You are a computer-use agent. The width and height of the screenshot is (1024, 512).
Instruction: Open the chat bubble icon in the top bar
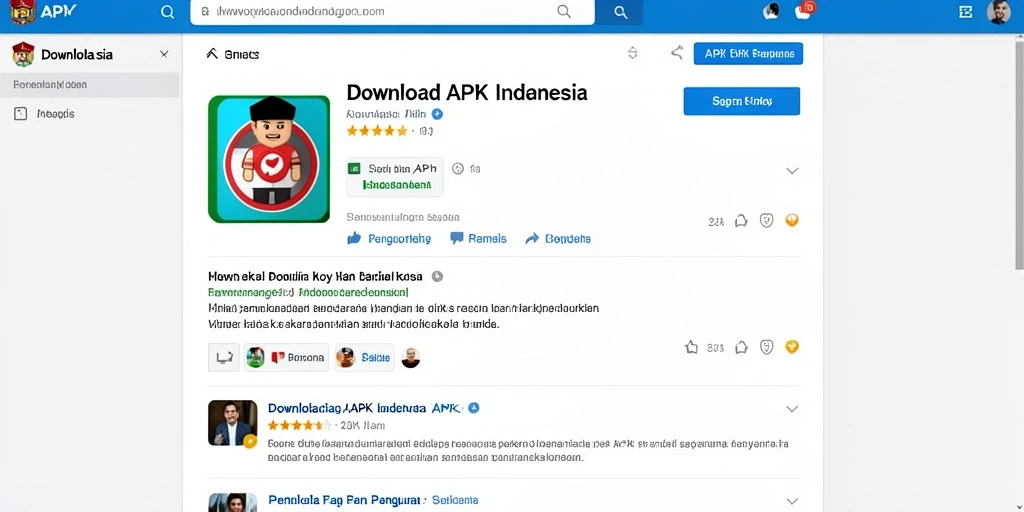coord(771,12)
